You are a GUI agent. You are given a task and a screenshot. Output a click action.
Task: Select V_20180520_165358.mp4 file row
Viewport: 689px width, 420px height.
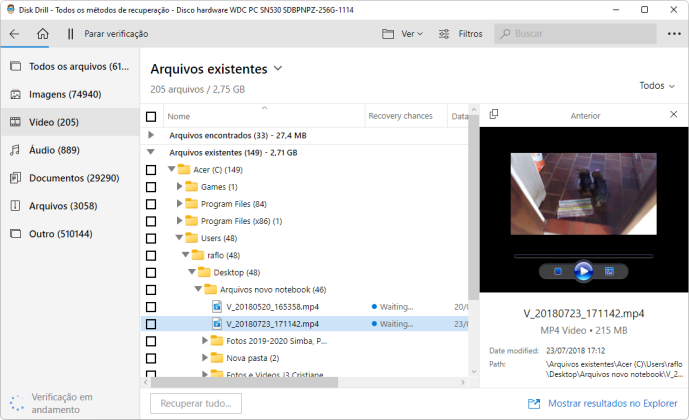(x=305, y=307)
